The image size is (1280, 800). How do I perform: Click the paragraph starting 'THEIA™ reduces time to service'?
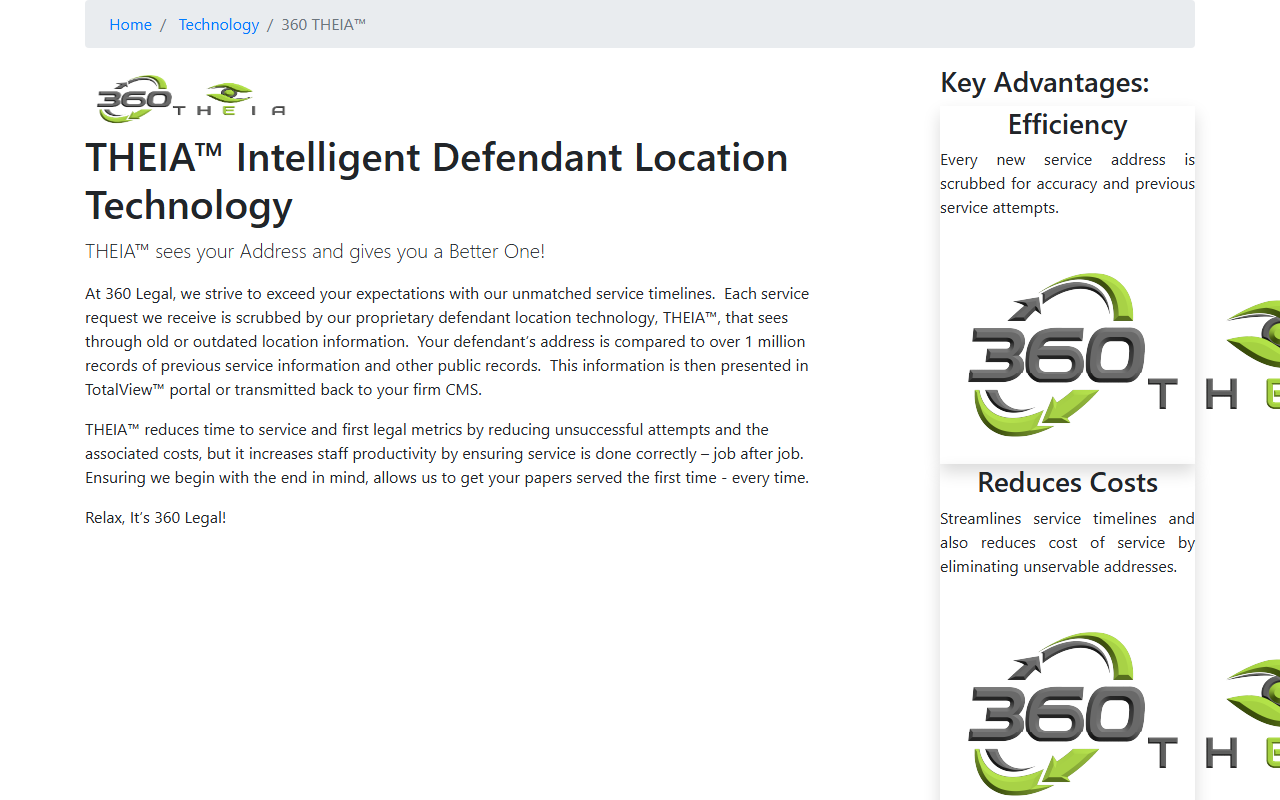[x=448, y=453]
